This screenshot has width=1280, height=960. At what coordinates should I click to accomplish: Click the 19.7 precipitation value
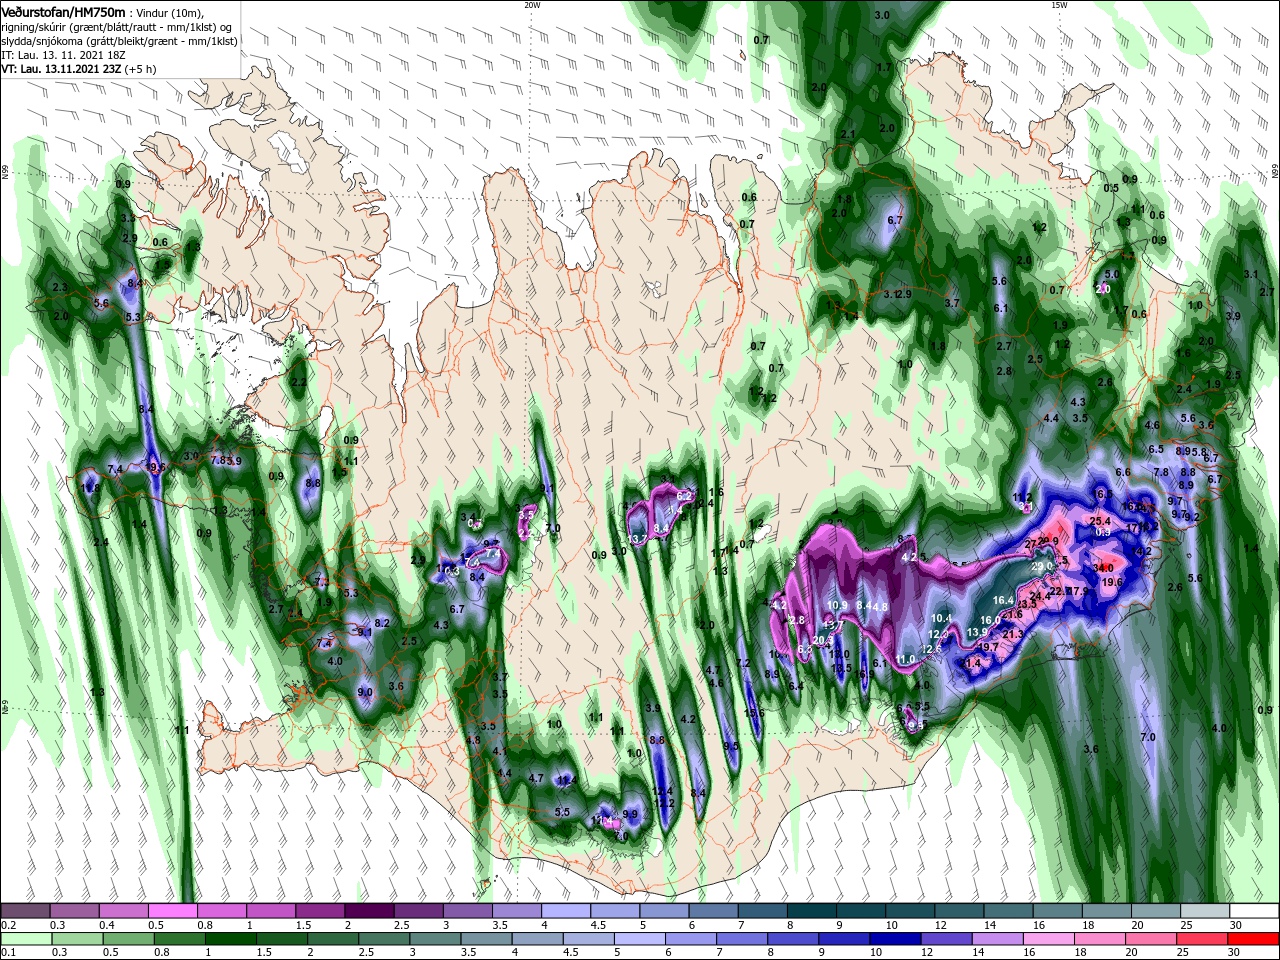(988, 648)
